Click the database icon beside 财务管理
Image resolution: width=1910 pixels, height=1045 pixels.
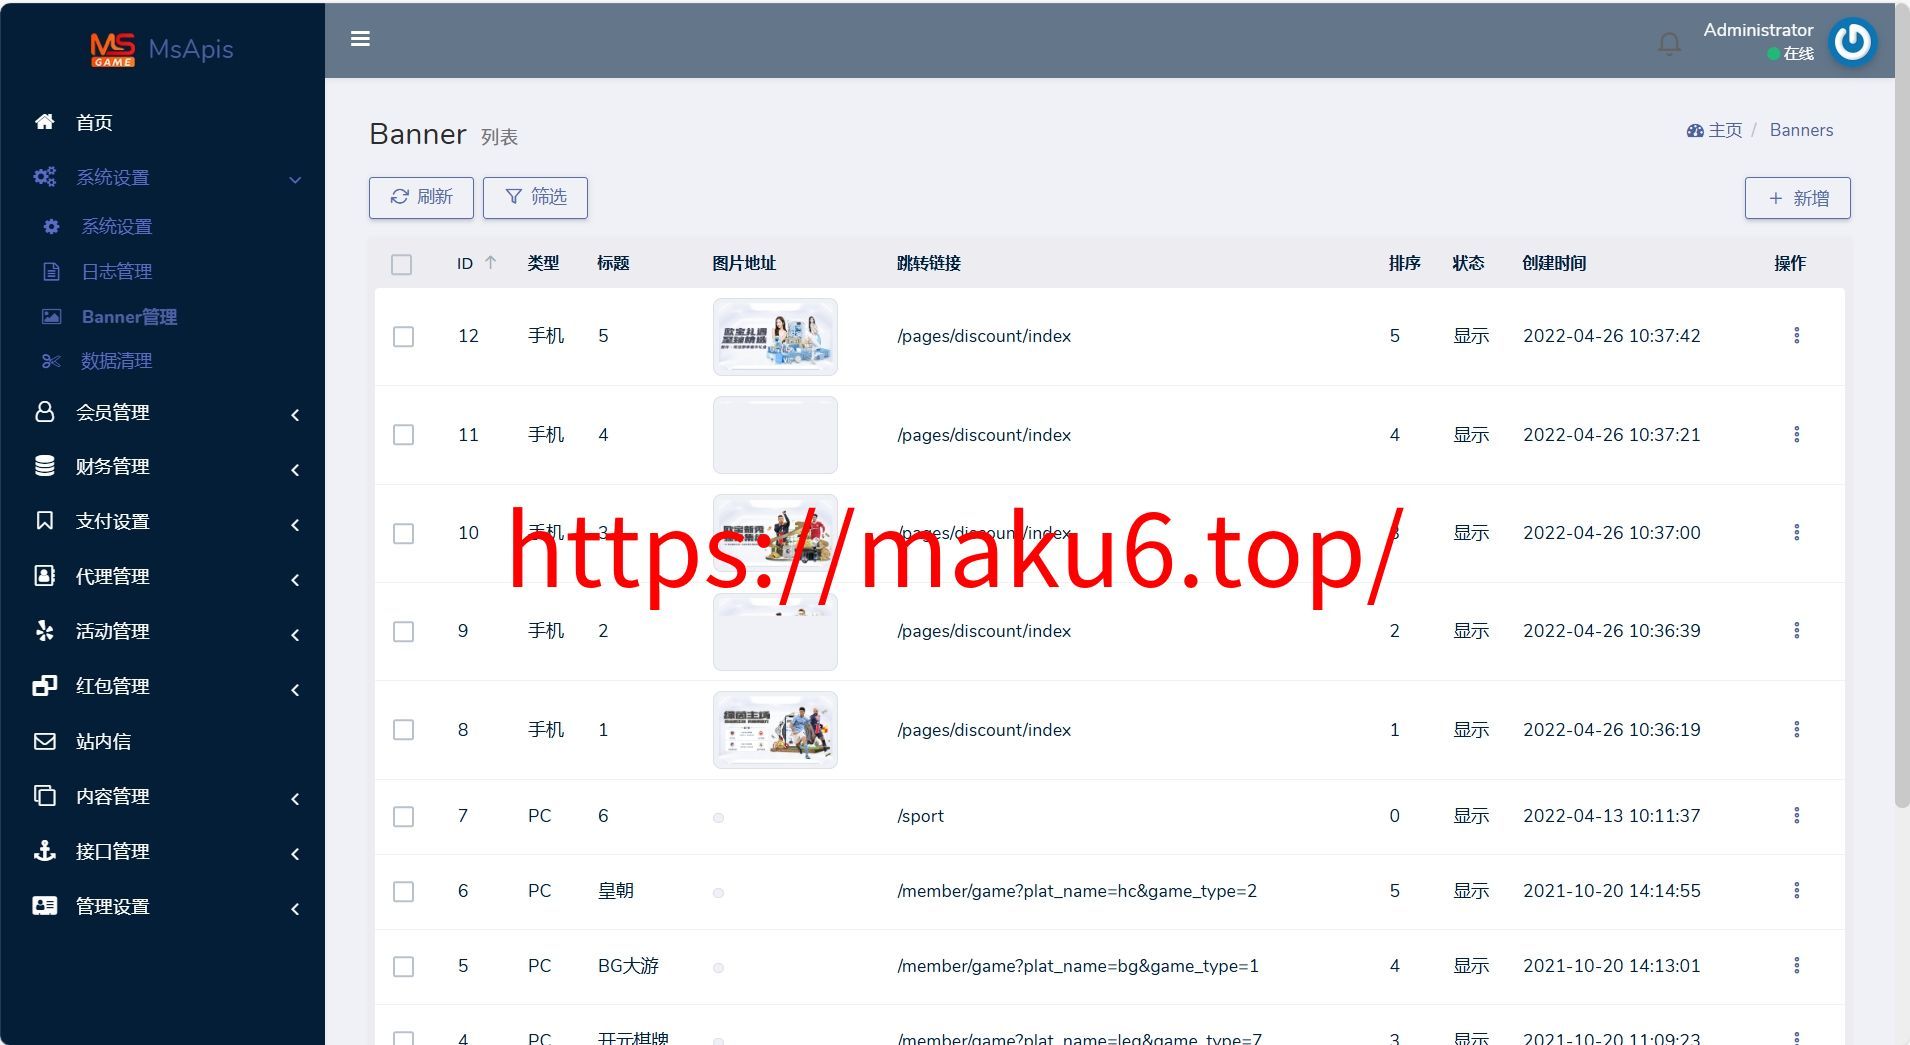(x=44, y=466)
